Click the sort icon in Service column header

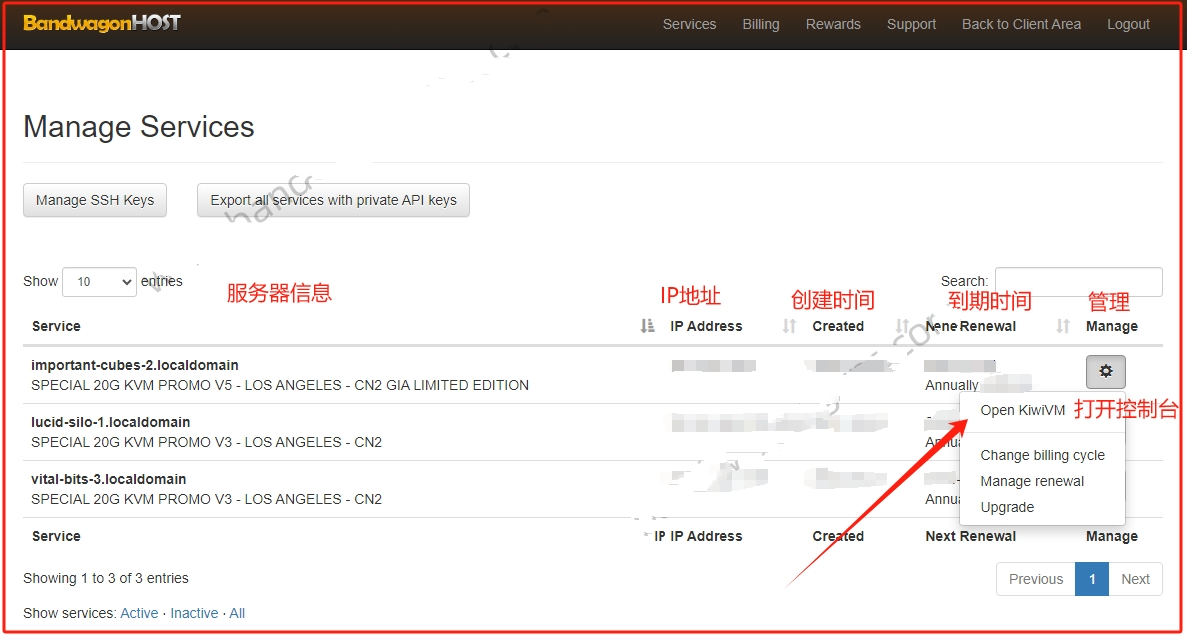click(647, 326)
